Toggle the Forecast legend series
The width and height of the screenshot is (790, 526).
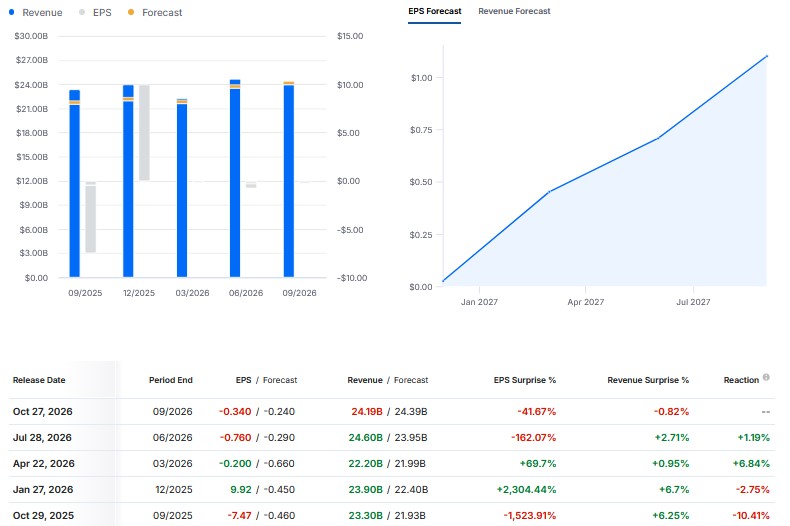(x=155, y=13)
